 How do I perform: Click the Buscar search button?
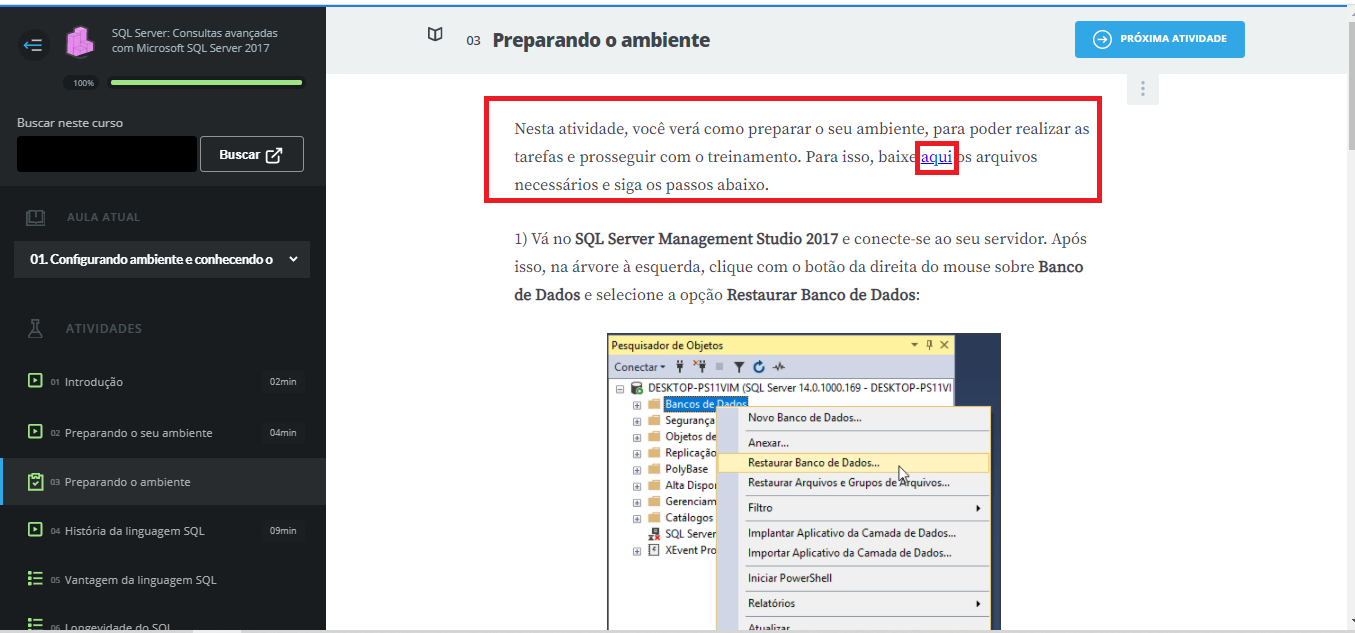click(251, 155)
